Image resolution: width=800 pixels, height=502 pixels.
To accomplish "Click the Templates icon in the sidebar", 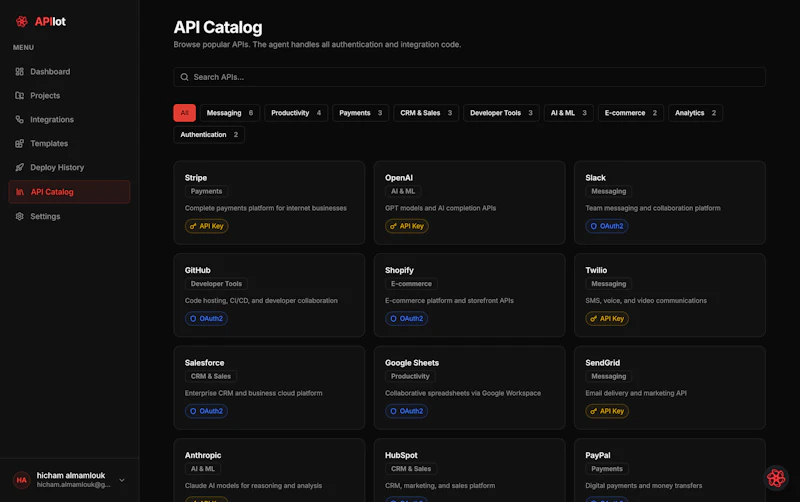I will (x=19, y=143).
